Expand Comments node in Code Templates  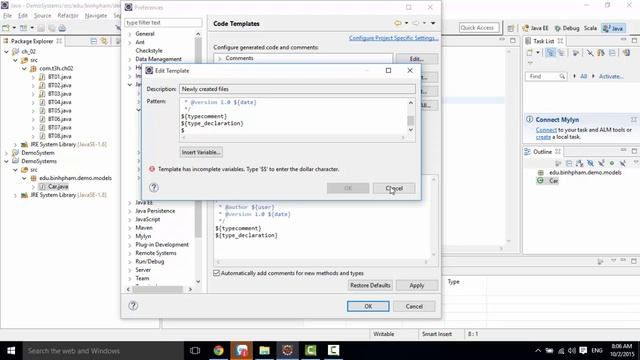pos(220,58)
